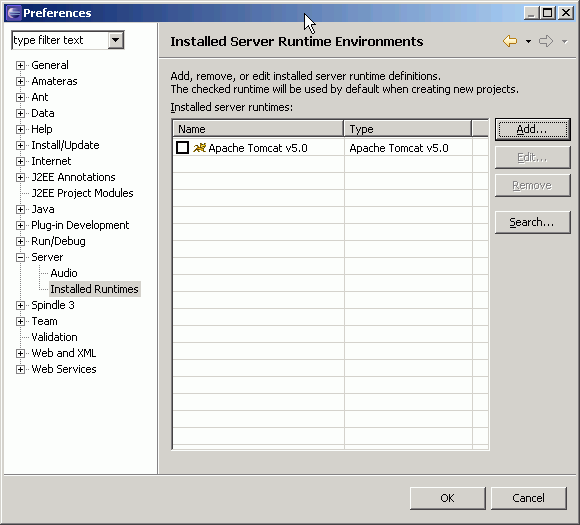Select Audio under Server
This screenshot has height=525, width=580.
(64, 273)
